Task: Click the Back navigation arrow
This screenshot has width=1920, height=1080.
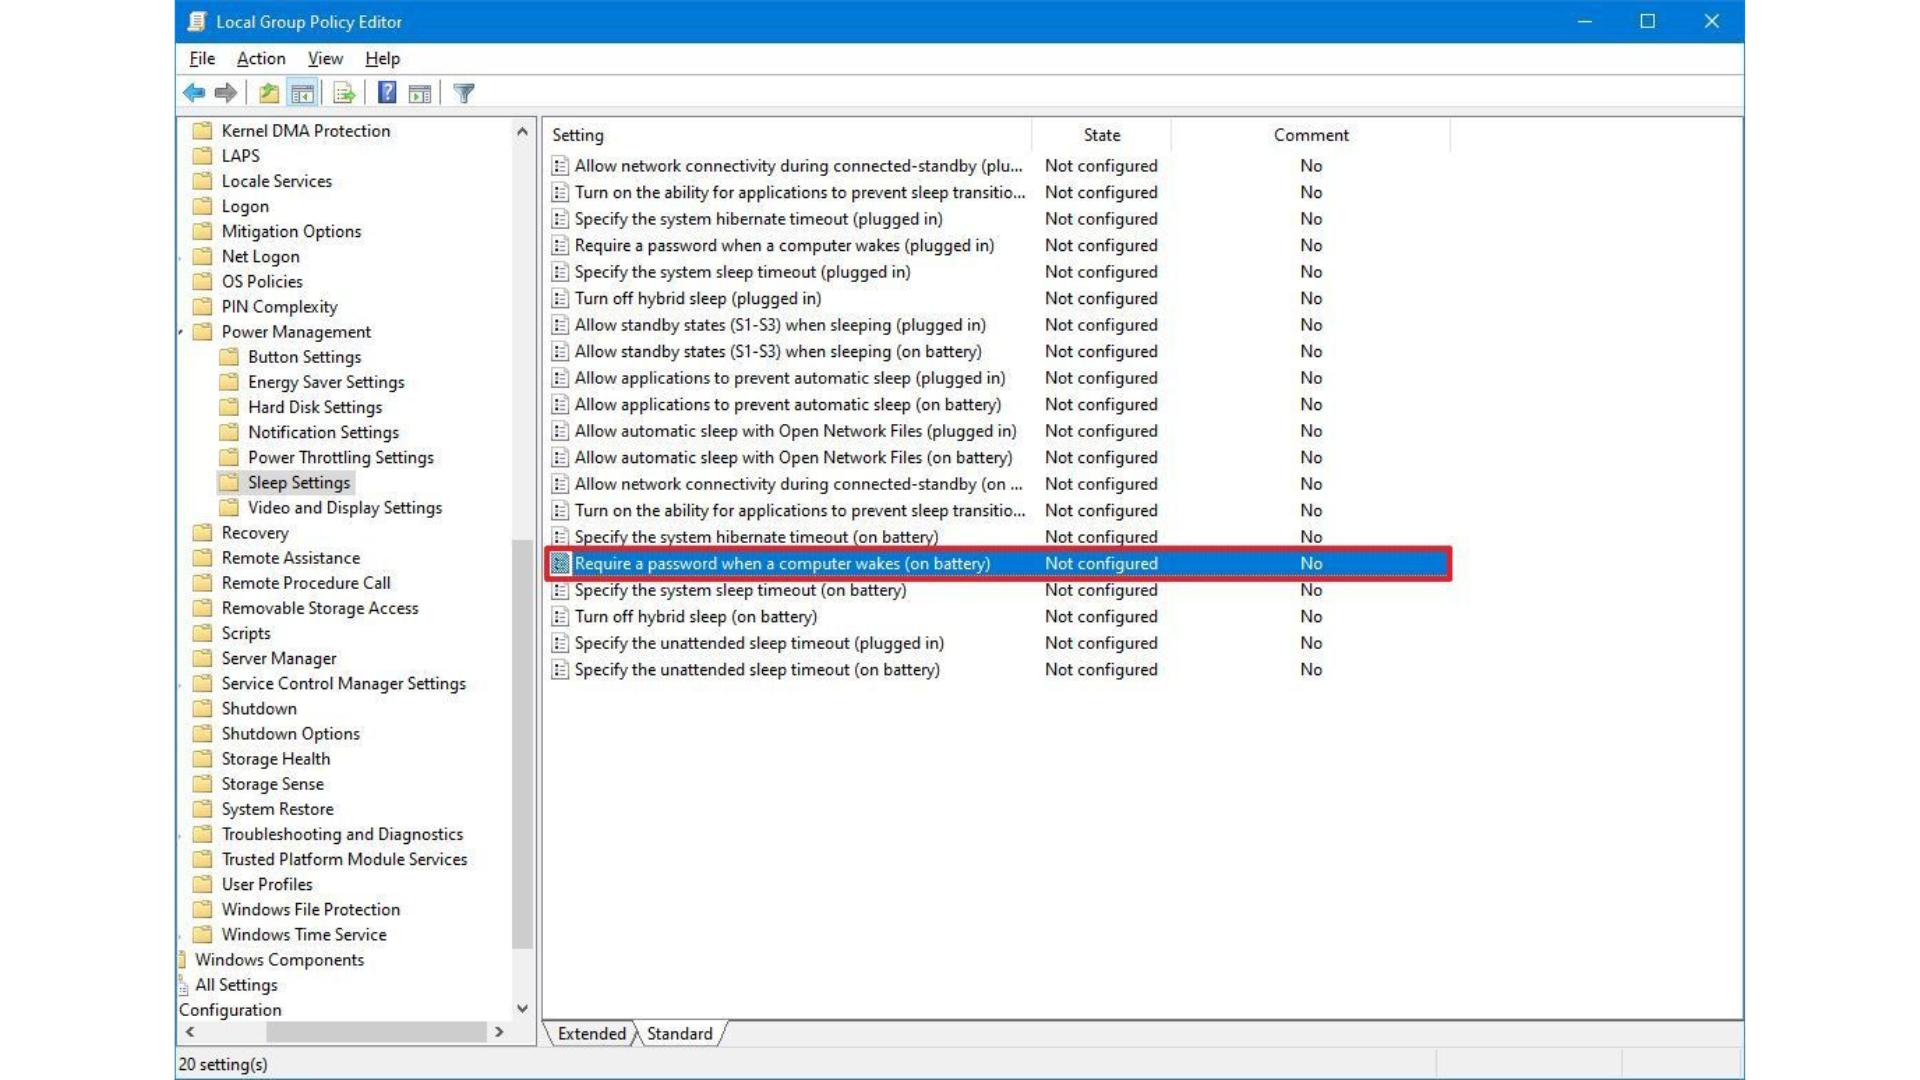Action: (194, 93)
